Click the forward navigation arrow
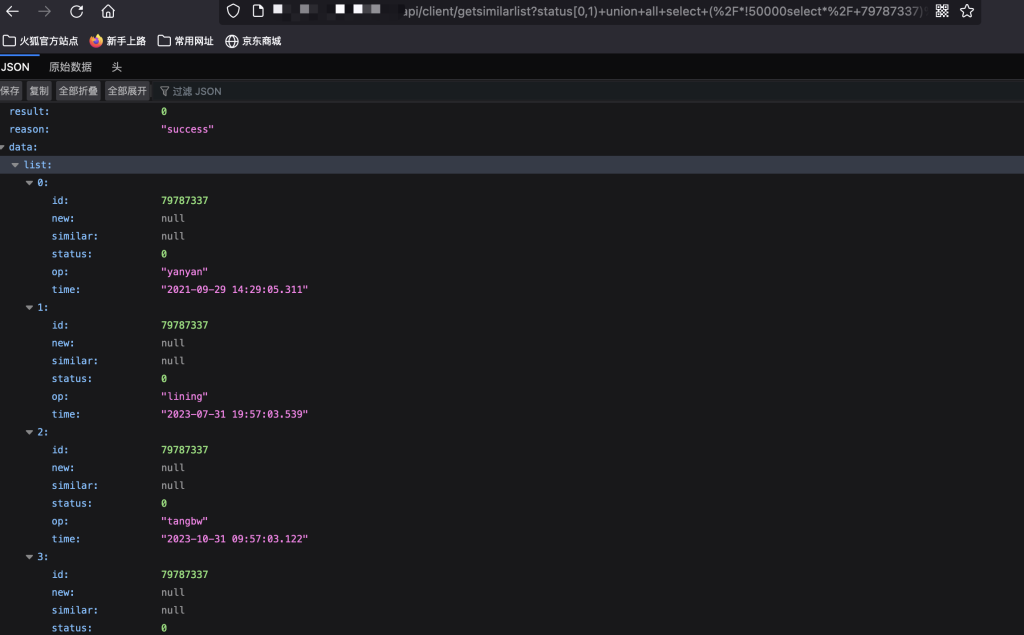 point(44,11)
